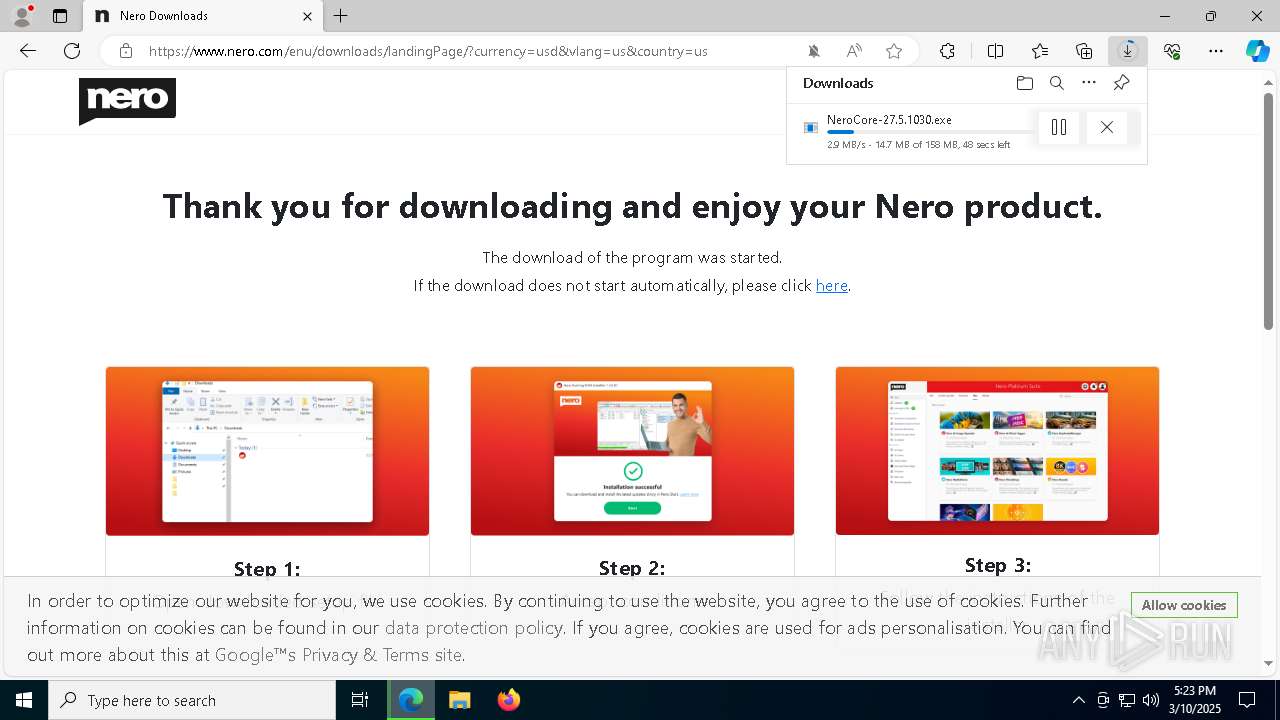Pin the Downloads panel
Image resolution: width=1280 pixels, height=720 pixels.
coord(1121,83)
